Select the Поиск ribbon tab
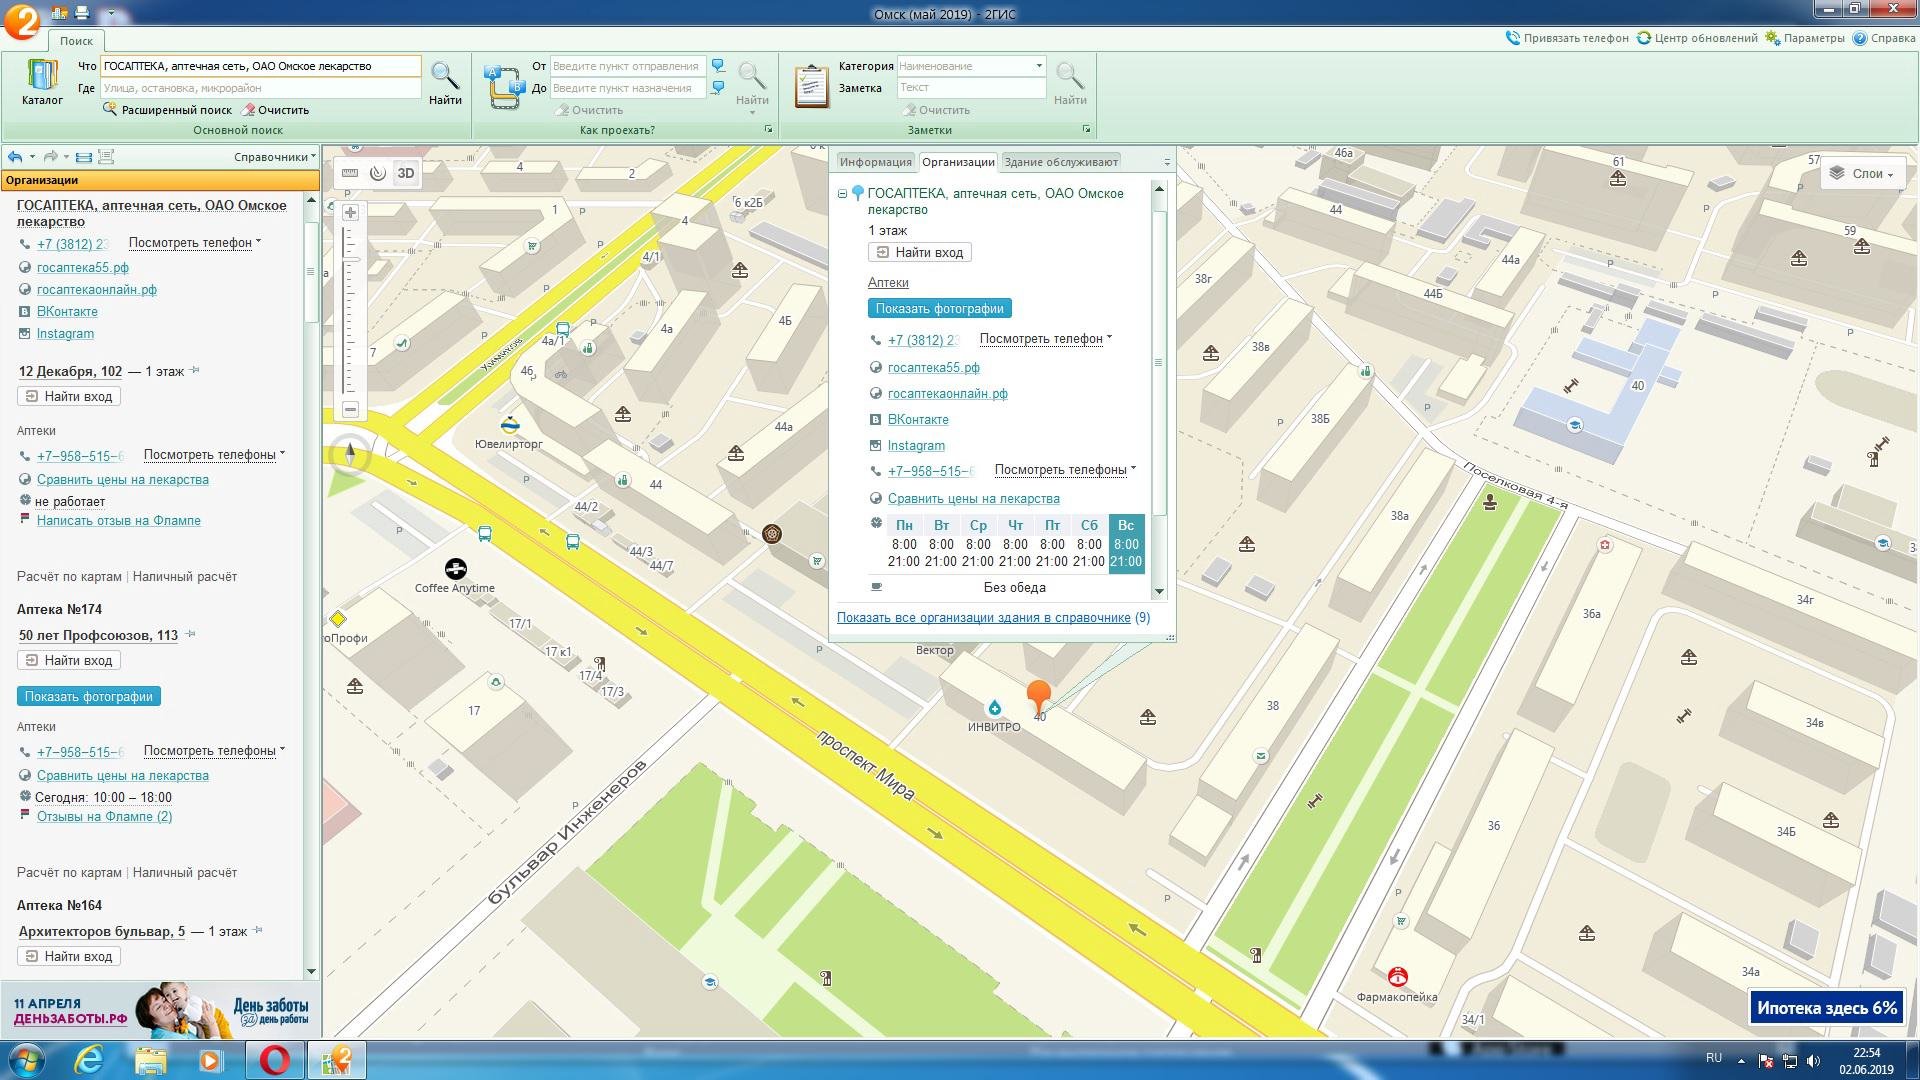Screen dimensions: 1920x1080 [x=76, y=41]
